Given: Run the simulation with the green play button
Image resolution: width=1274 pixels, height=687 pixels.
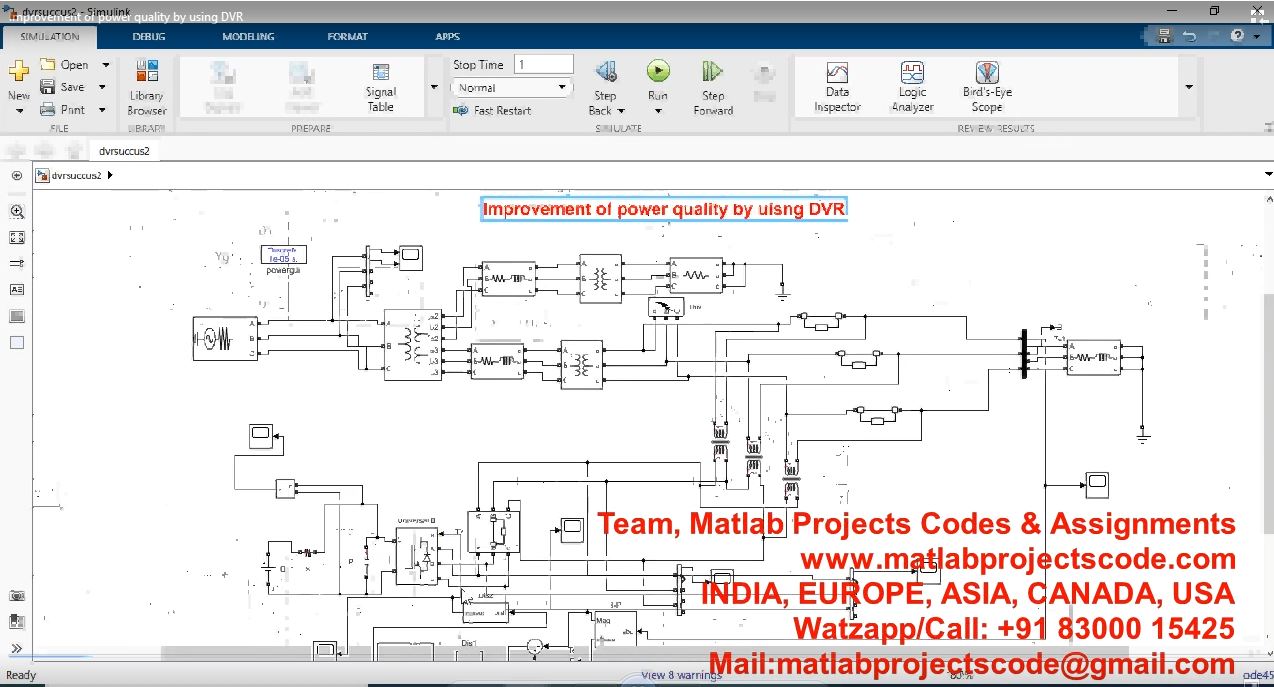Looking at the screenshot, I should coord(657,71).
